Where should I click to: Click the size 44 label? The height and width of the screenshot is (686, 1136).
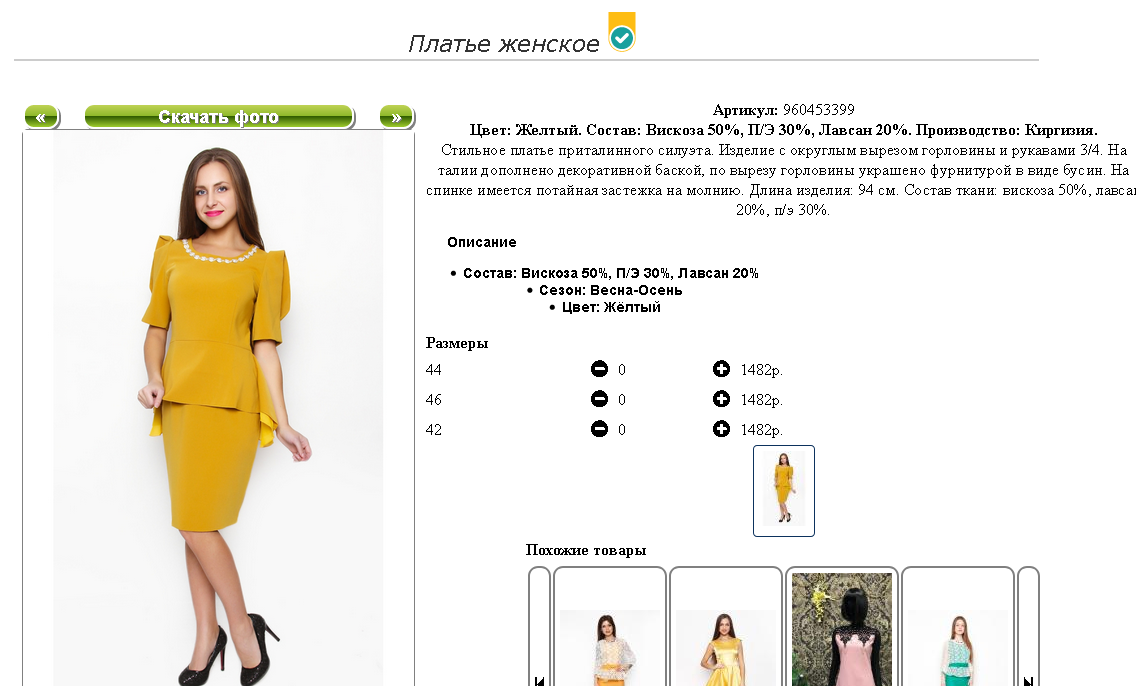tap(433, 370)
